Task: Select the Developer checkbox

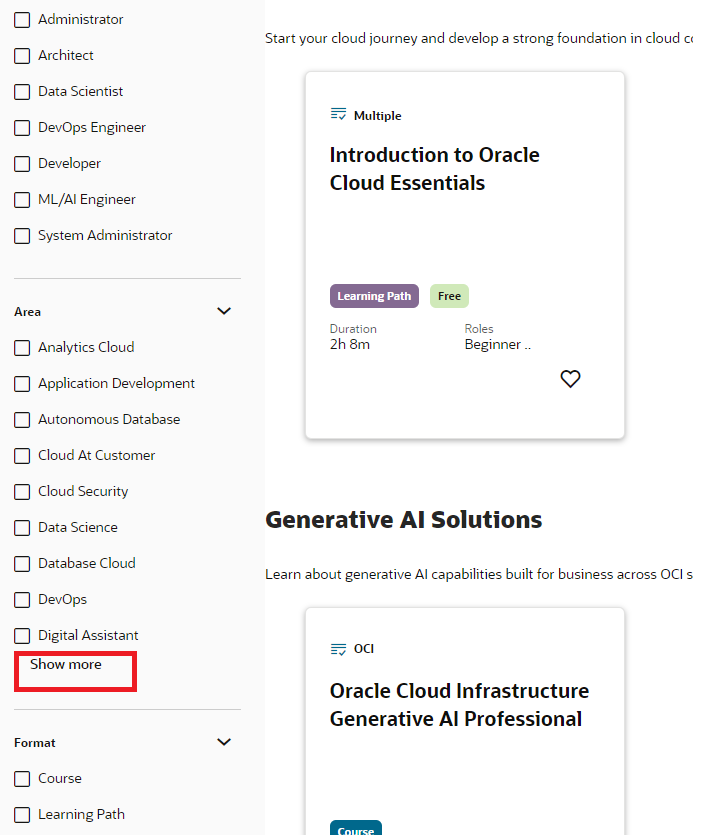Action: click(22, 163)
